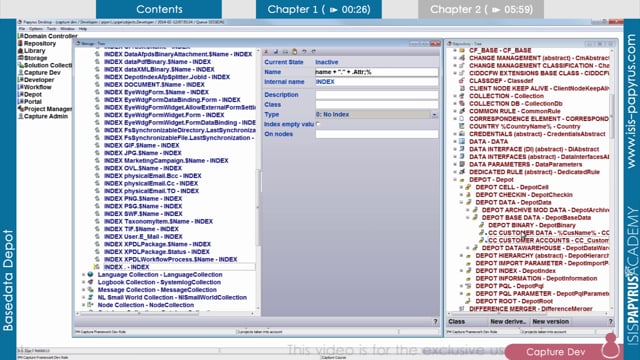The width and height of the screenshot is (640, 360).
Task: Expand the CHANGE MANAGEMENT (abstract) node
Action: pos(455,58)
